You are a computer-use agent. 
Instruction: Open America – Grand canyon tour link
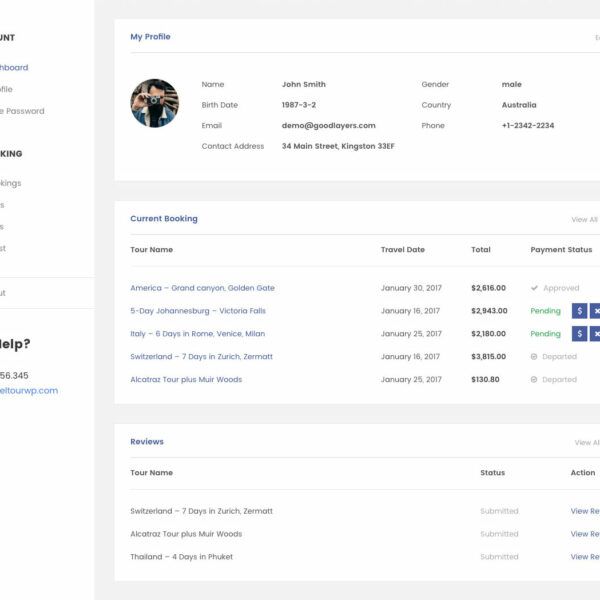(202, 288)
